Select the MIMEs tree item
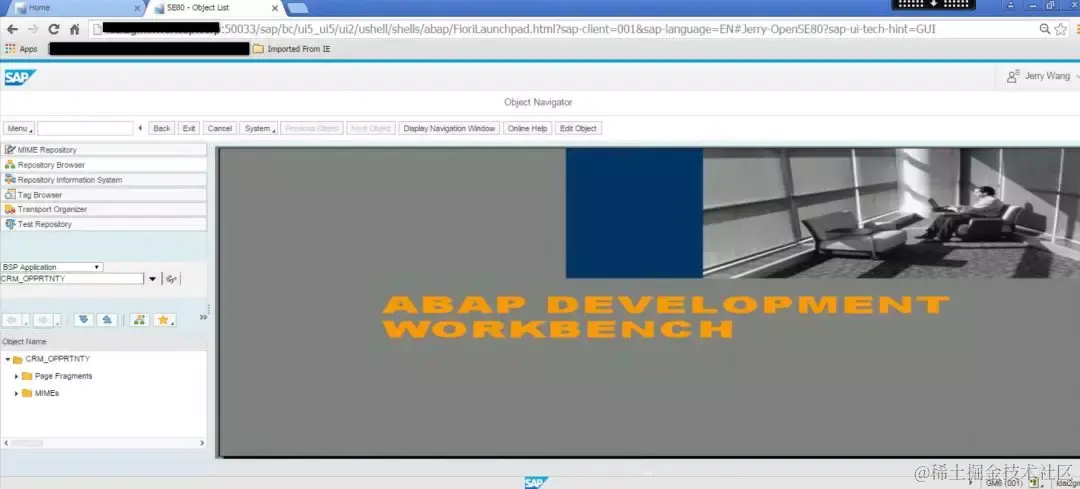1080x489 pixels. [x=47, y=393]
